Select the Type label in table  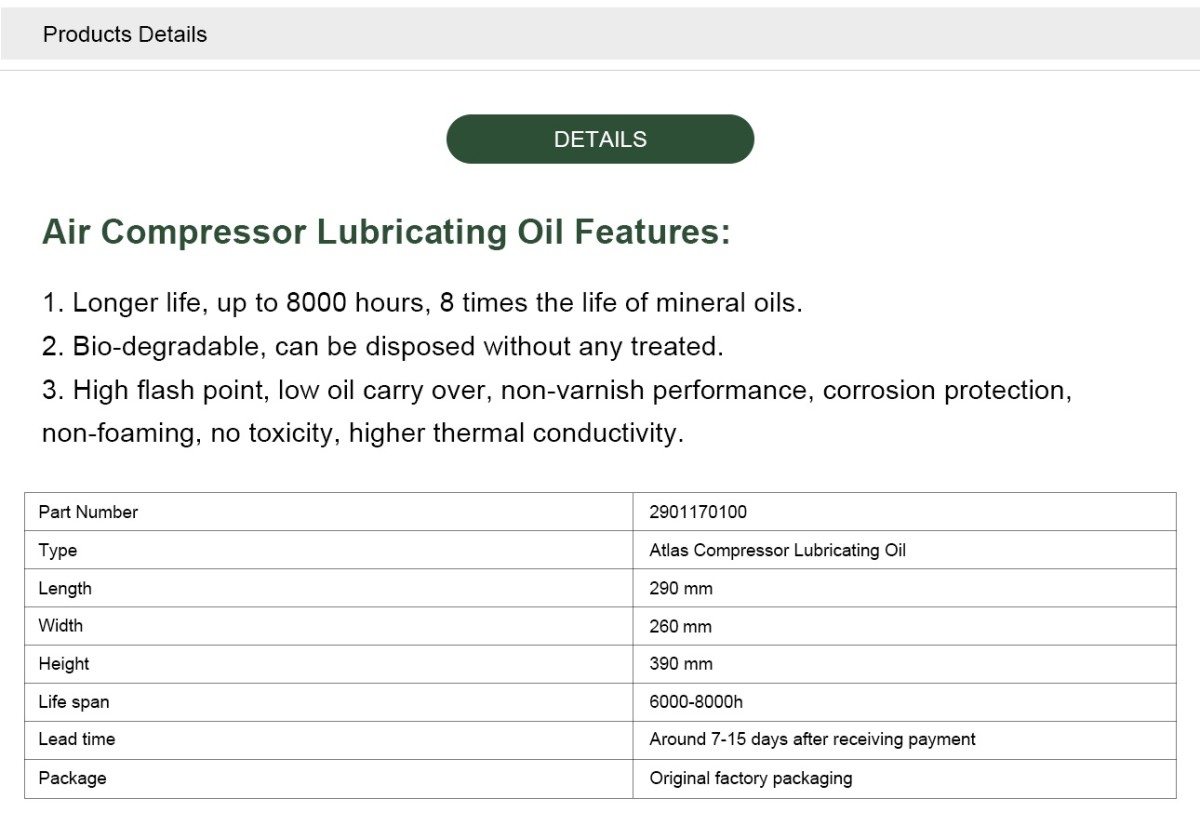[x=57, y=550]
